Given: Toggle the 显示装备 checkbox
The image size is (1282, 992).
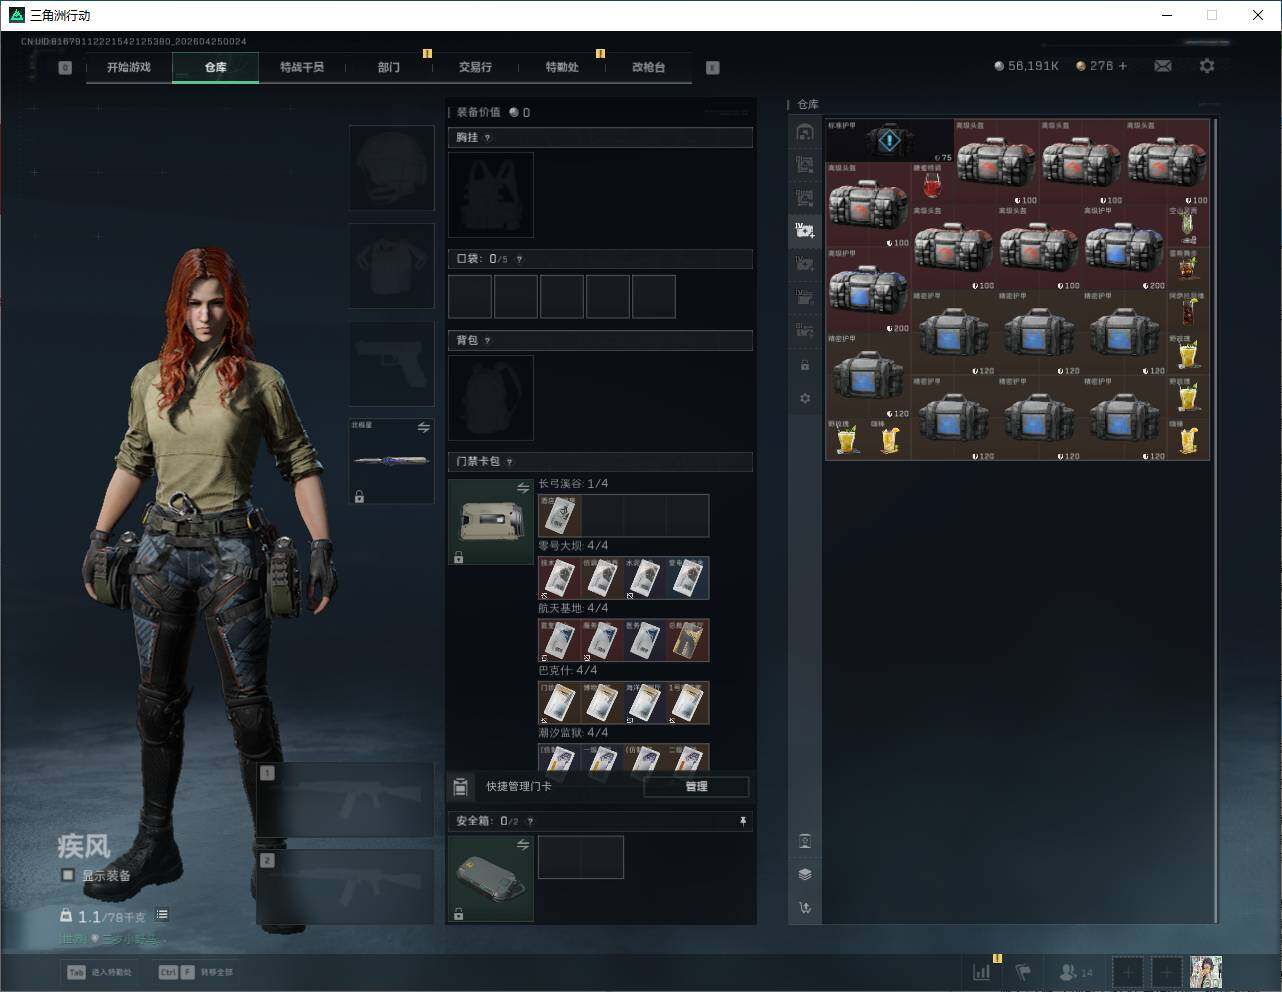Looking at the screenshot, I should click(68, 875).
